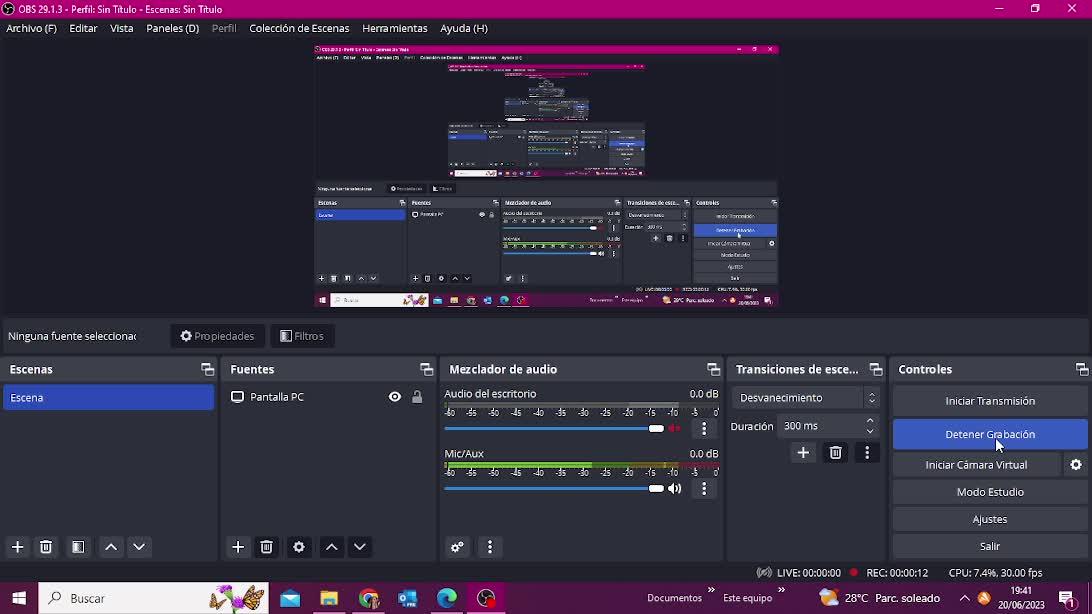Viewport: 1092px width, 614px height.
Task: Open the Editar menu
Action: click(83, 29)
